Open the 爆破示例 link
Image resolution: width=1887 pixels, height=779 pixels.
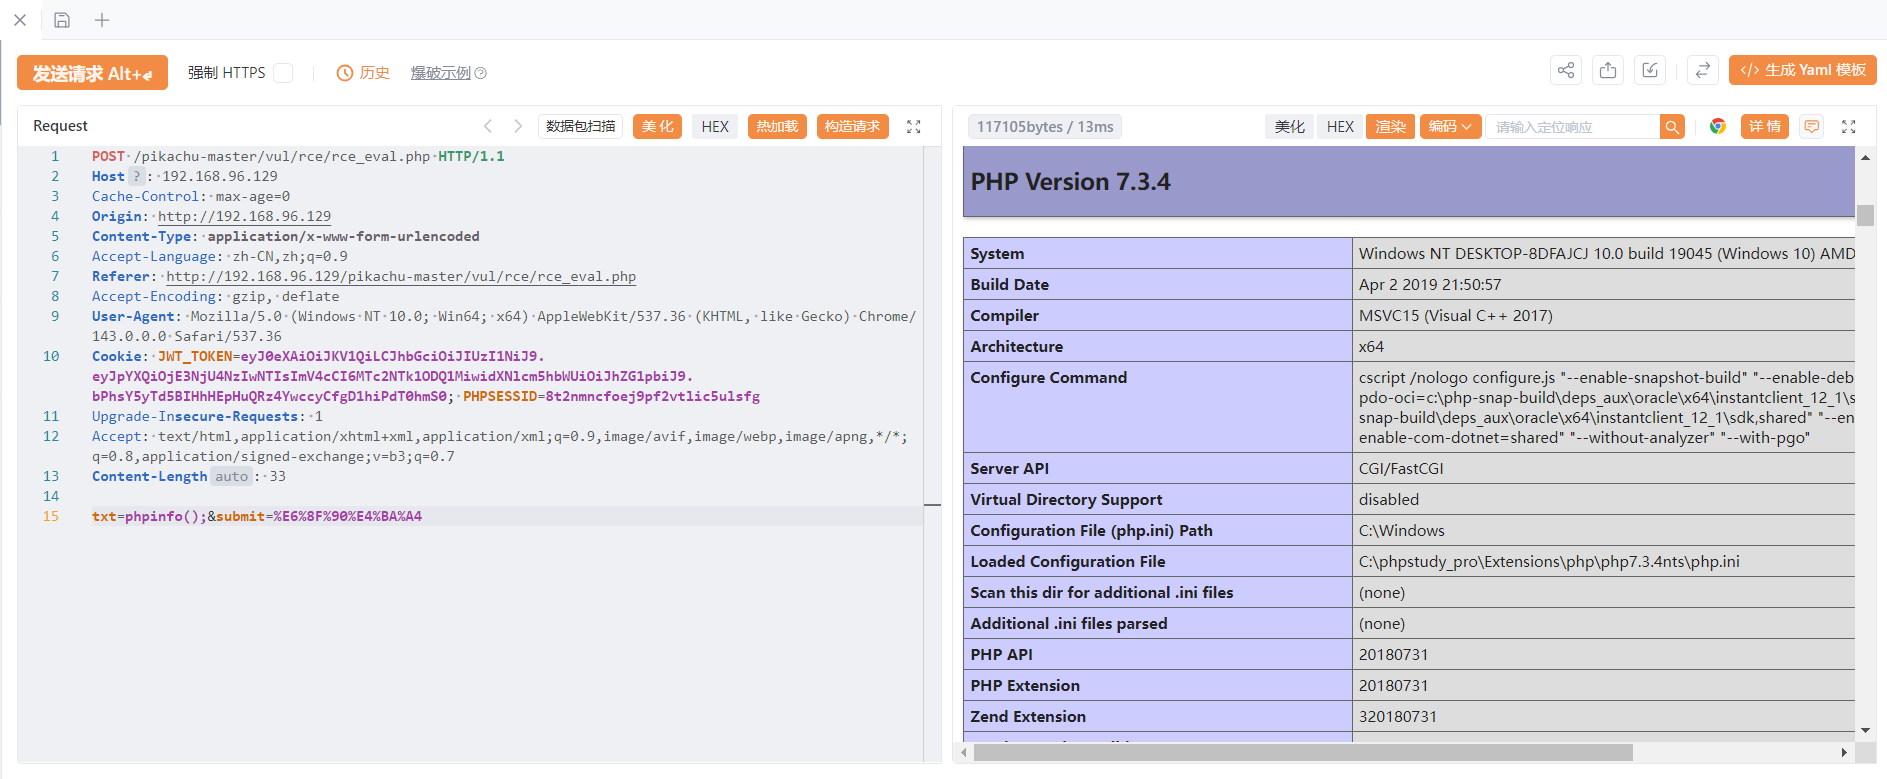[x=440, y=73]
